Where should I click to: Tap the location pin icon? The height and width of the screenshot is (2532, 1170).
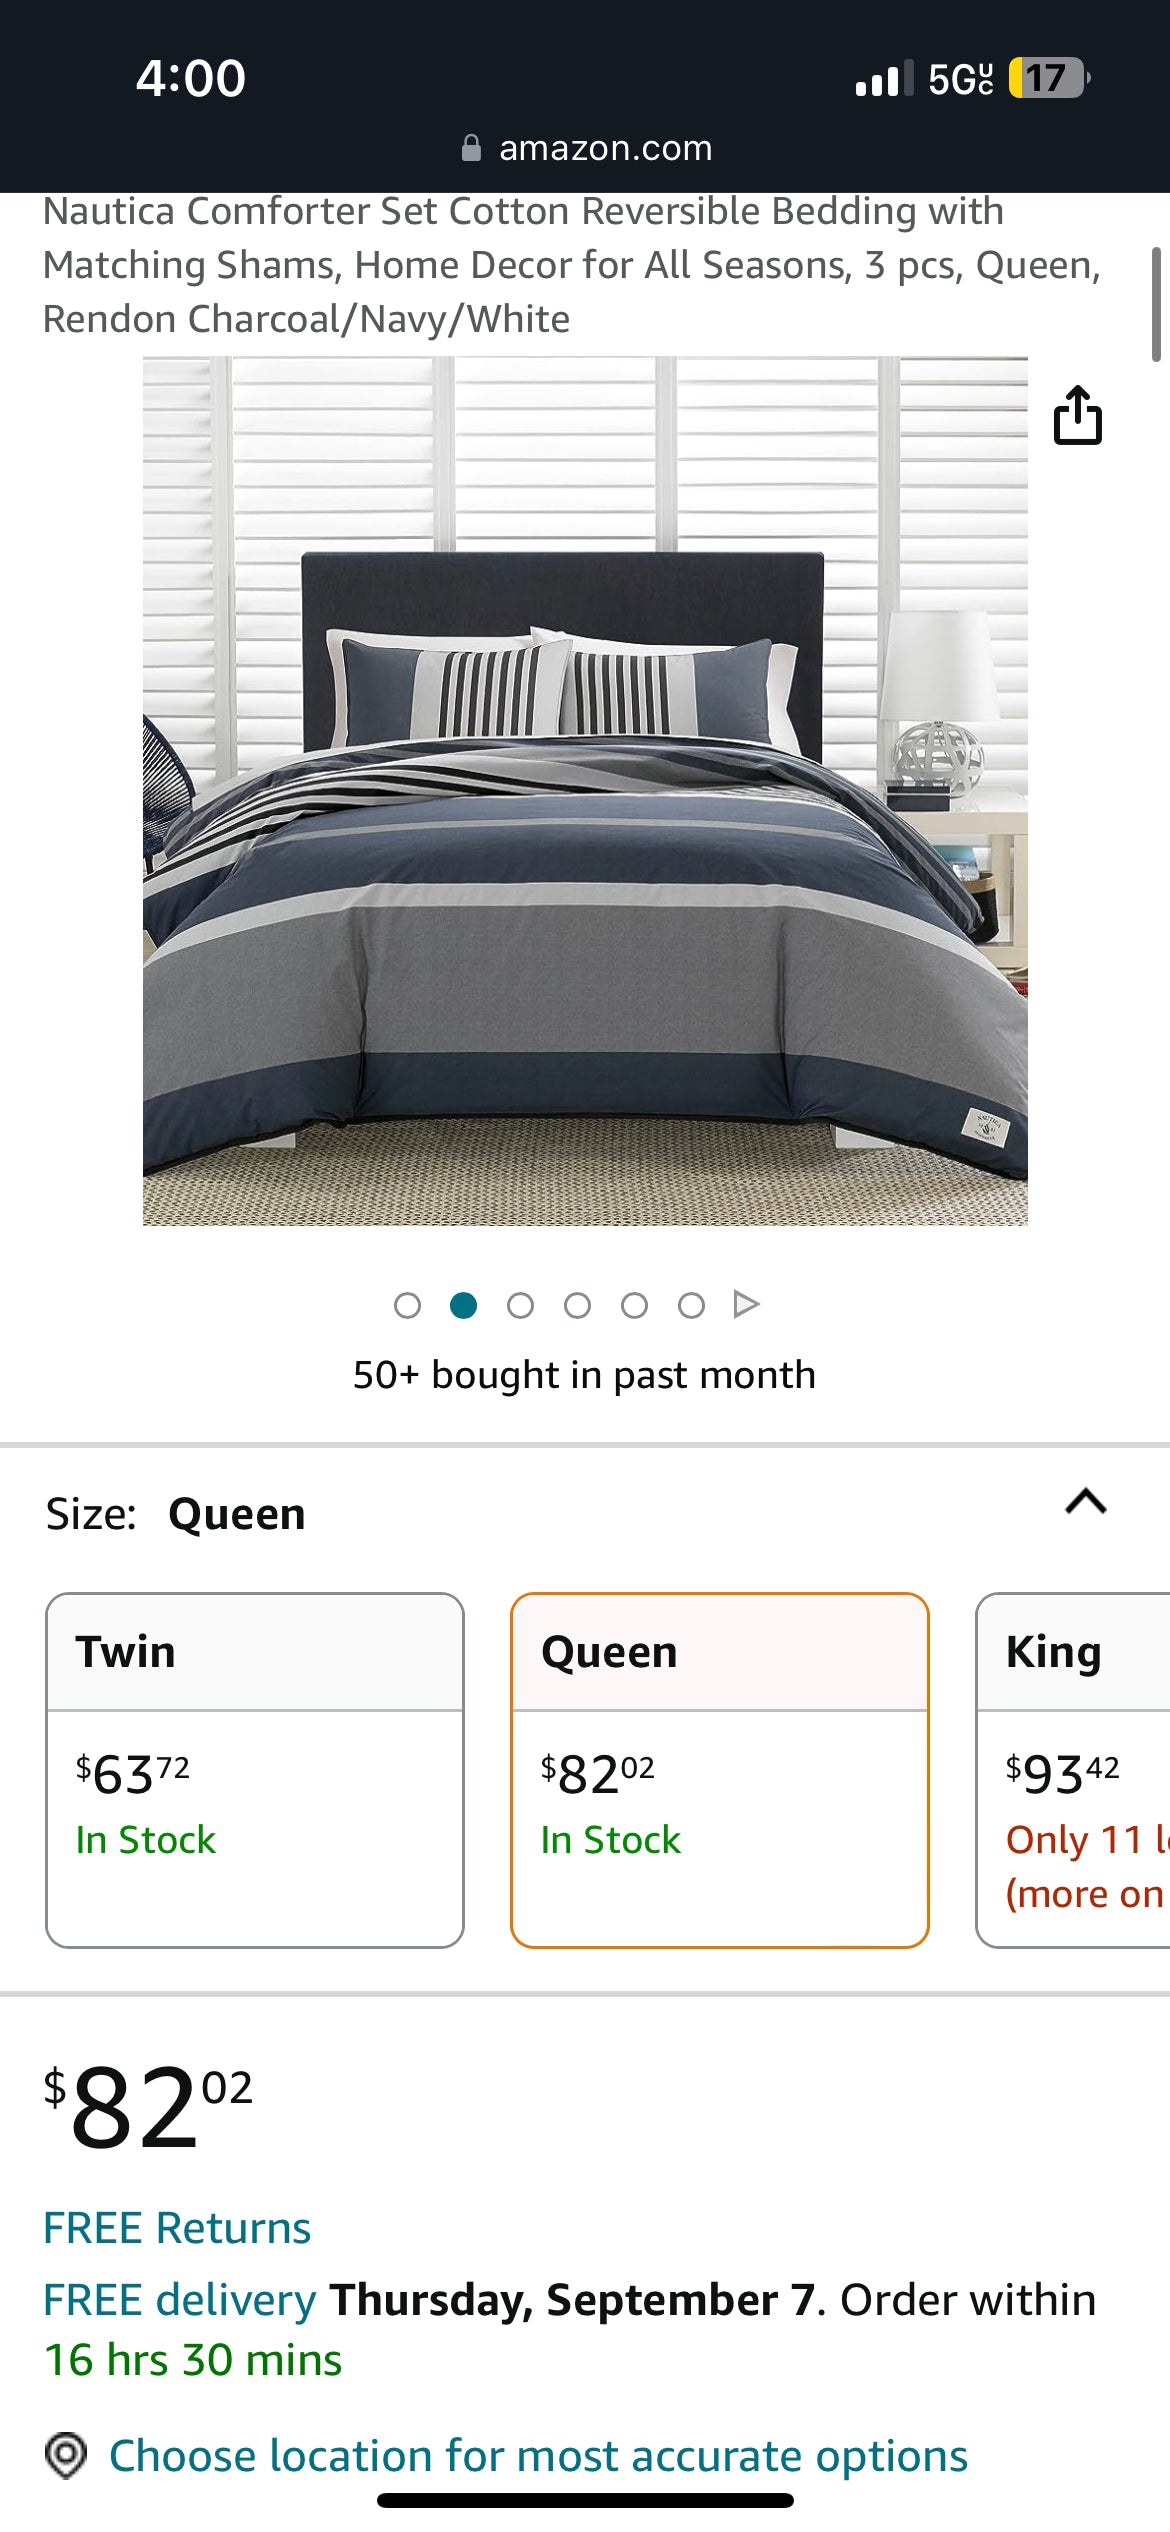(x=66, y=2456)
